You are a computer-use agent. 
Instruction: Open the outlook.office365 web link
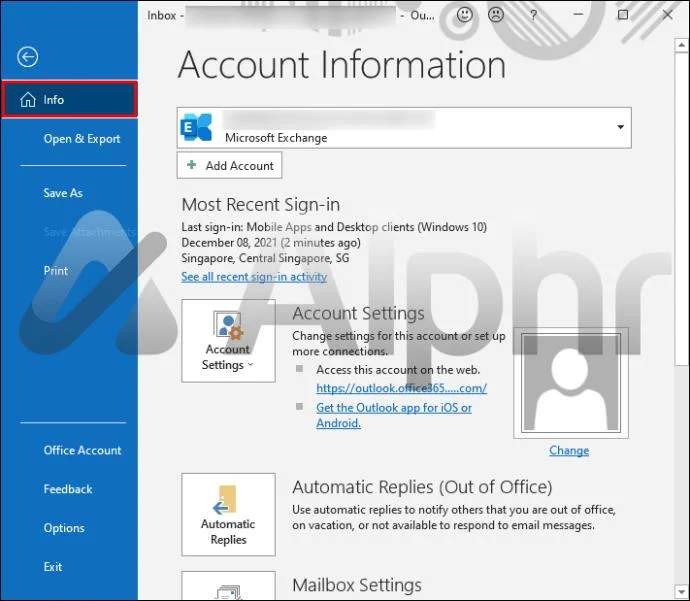pos(401,388)
